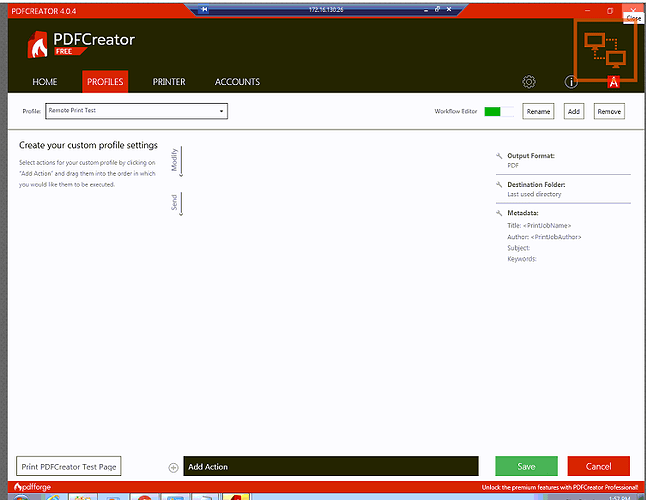The height and width of the screenshot is (500, 646).
Task: Click the wrench icon beside Output Format
Action: click(x=499, y=156)
